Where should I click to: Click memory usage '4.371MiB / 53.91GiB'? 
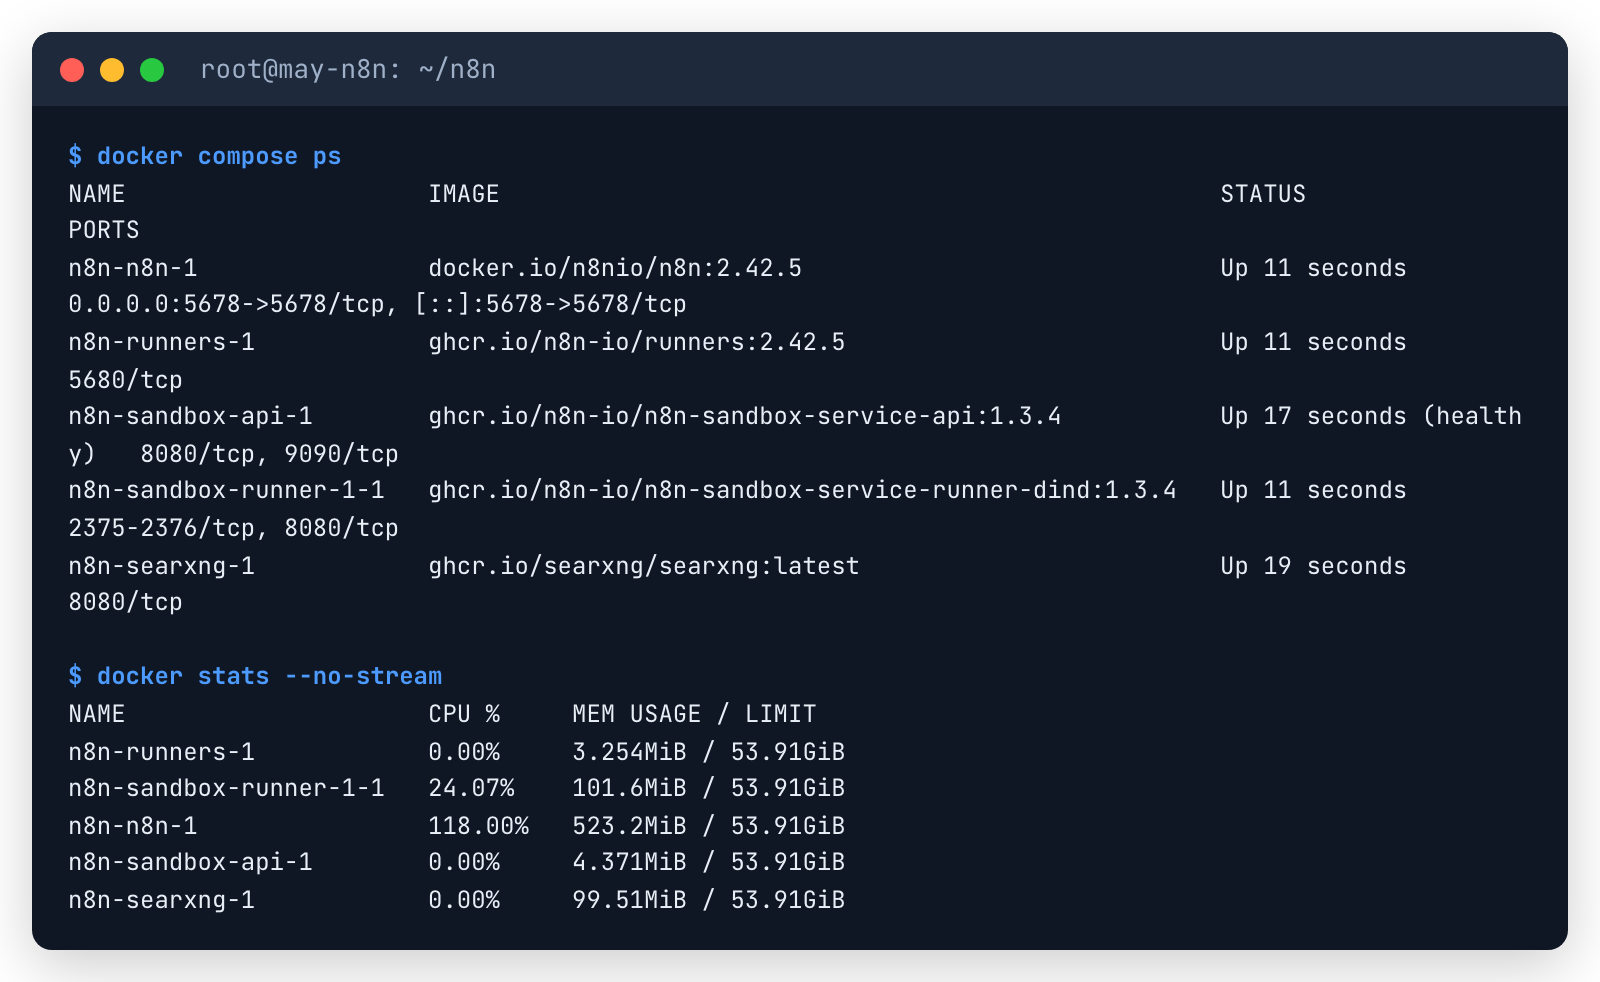tap(709, 862)
